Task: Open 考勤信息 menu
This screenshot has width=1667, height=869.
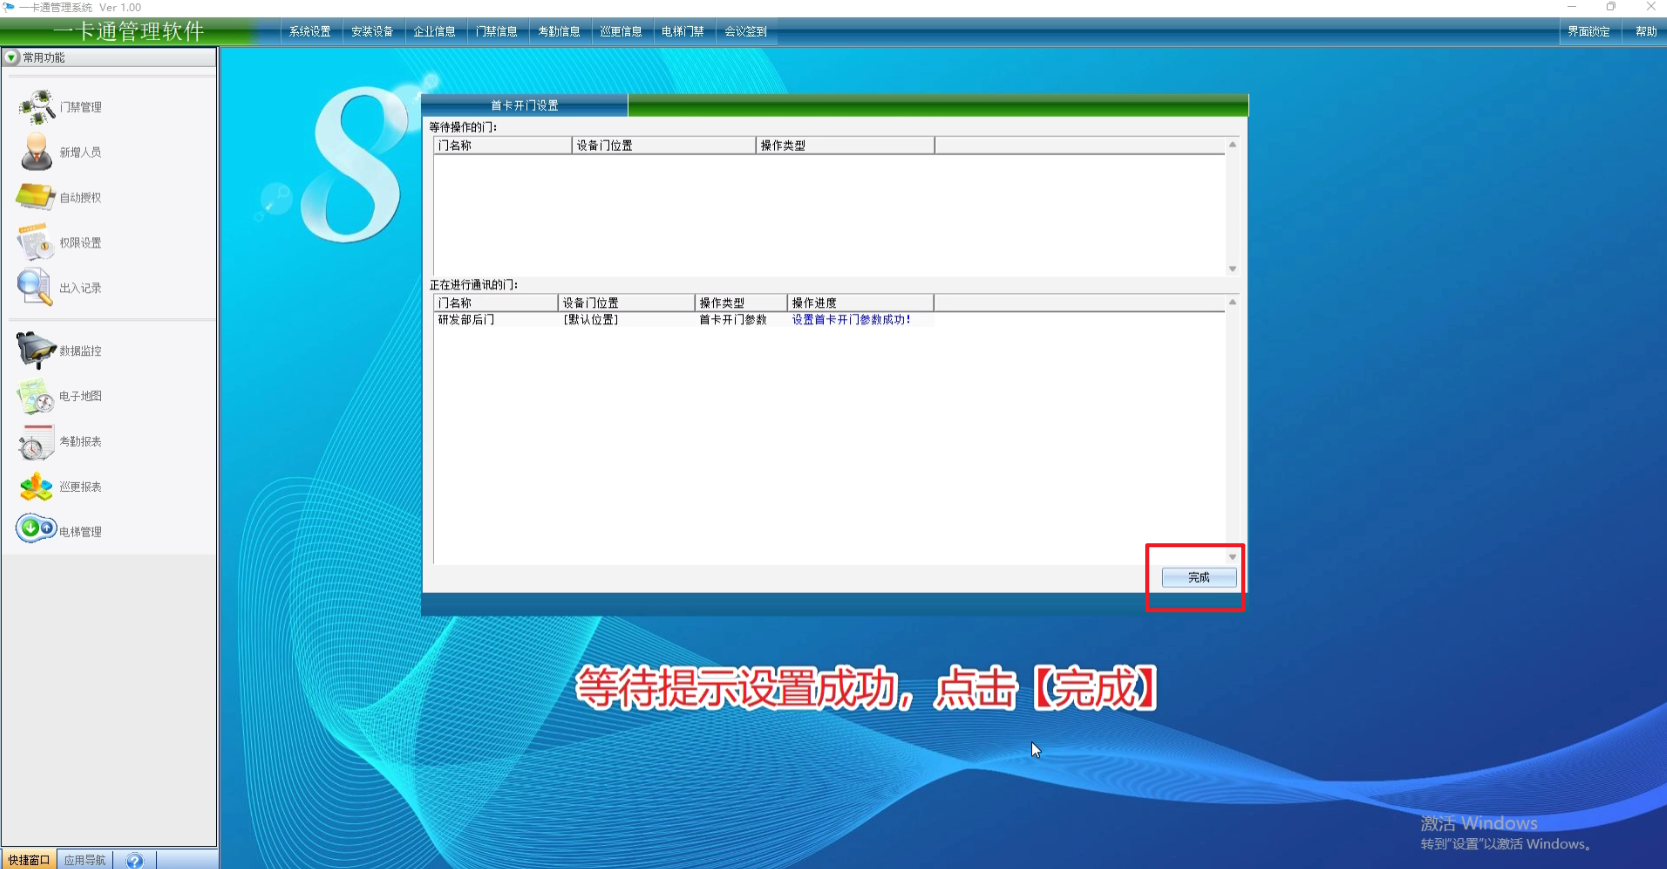Action: pos(559,31)
